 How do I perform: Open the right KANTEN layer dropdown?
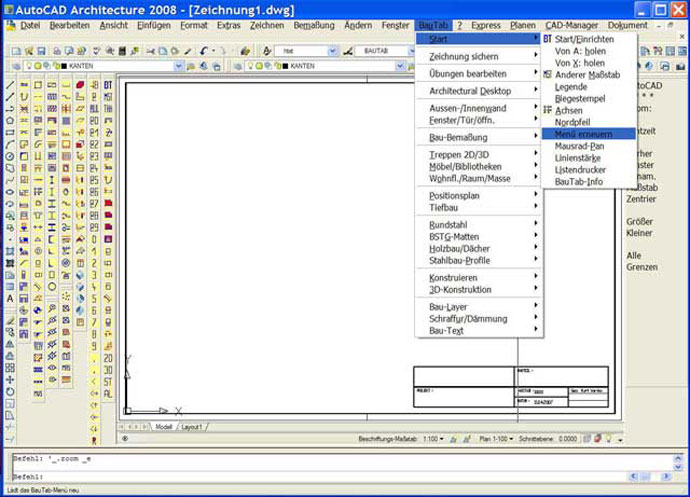400,66
